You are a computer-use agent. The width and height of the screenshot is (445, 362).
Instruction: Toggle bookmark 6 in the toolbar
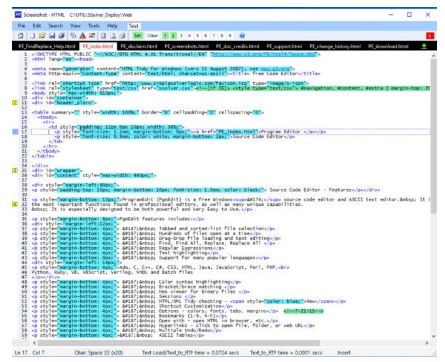pos(206,36)
